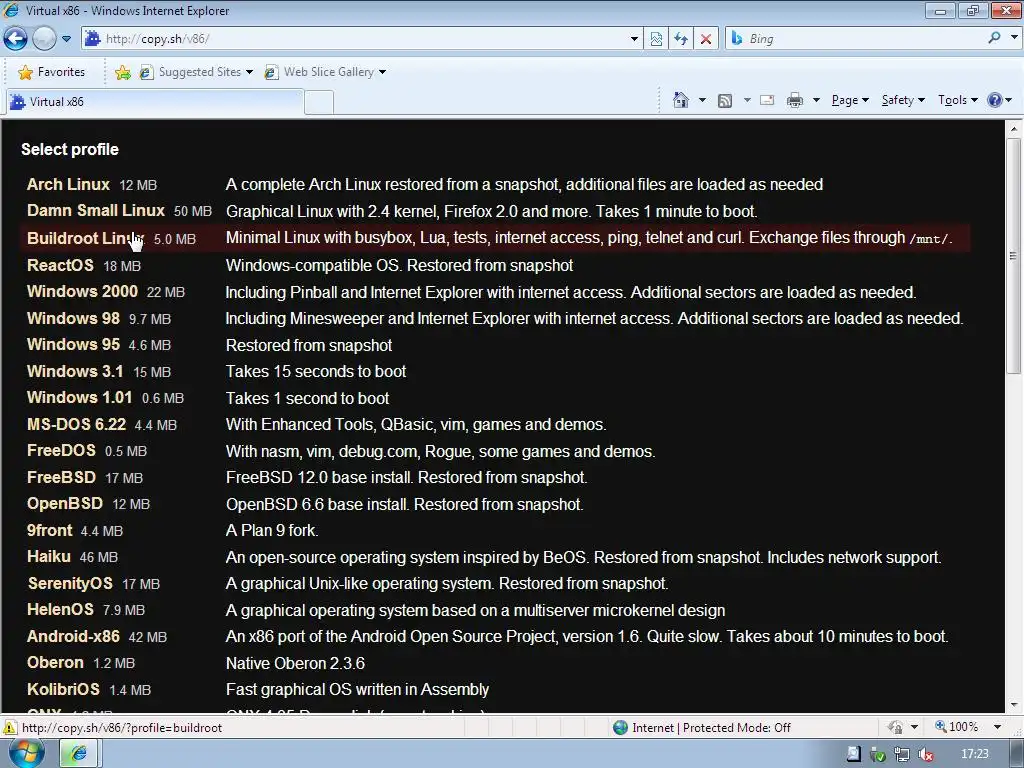Image resolution: width=1024 pixels, height=768 pixels.
Task: Open the Damn Small Linux profile
Action: (95, 211)
